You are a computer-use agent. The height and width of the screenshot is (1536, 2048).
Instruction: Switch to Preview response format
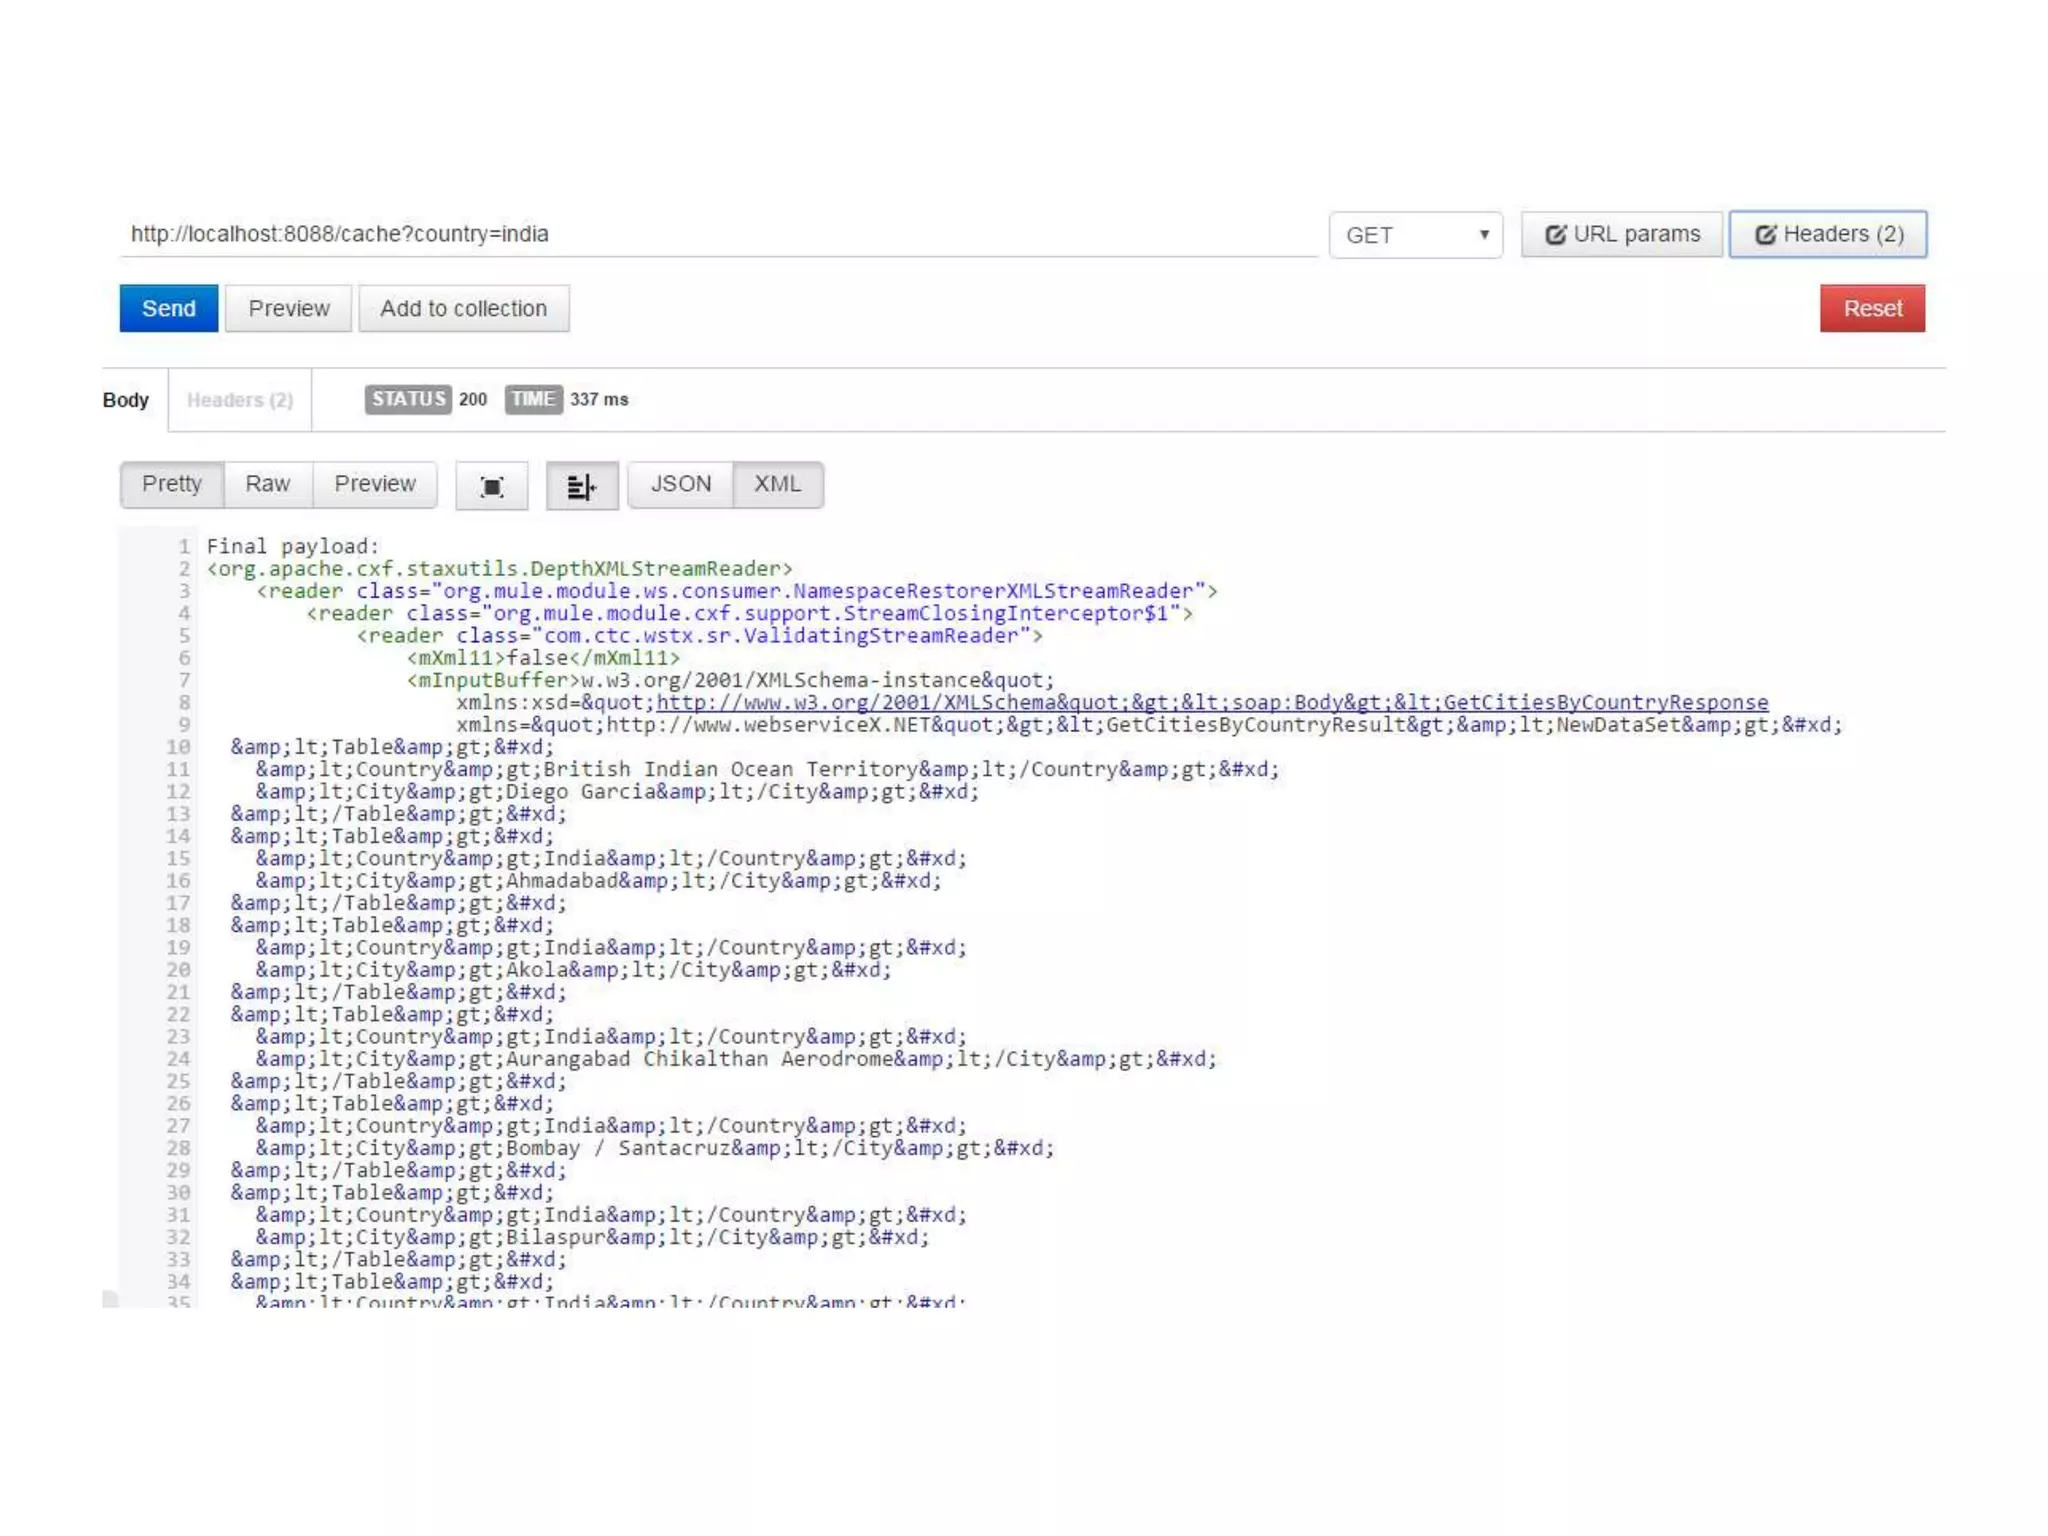coord(374,484)
